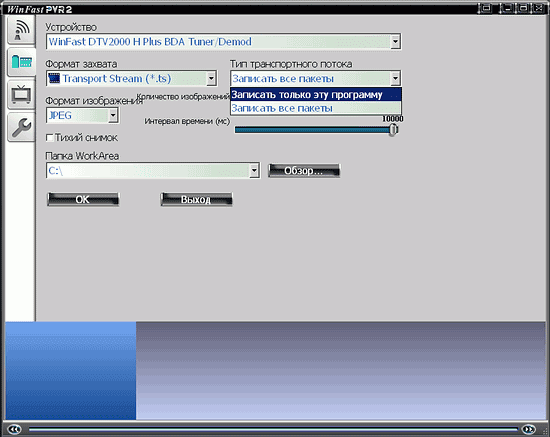The image size is (550, 437).
Task: Collapse the Тип транспортного потока dropdown arrow
Action: (x=395, y=79)
